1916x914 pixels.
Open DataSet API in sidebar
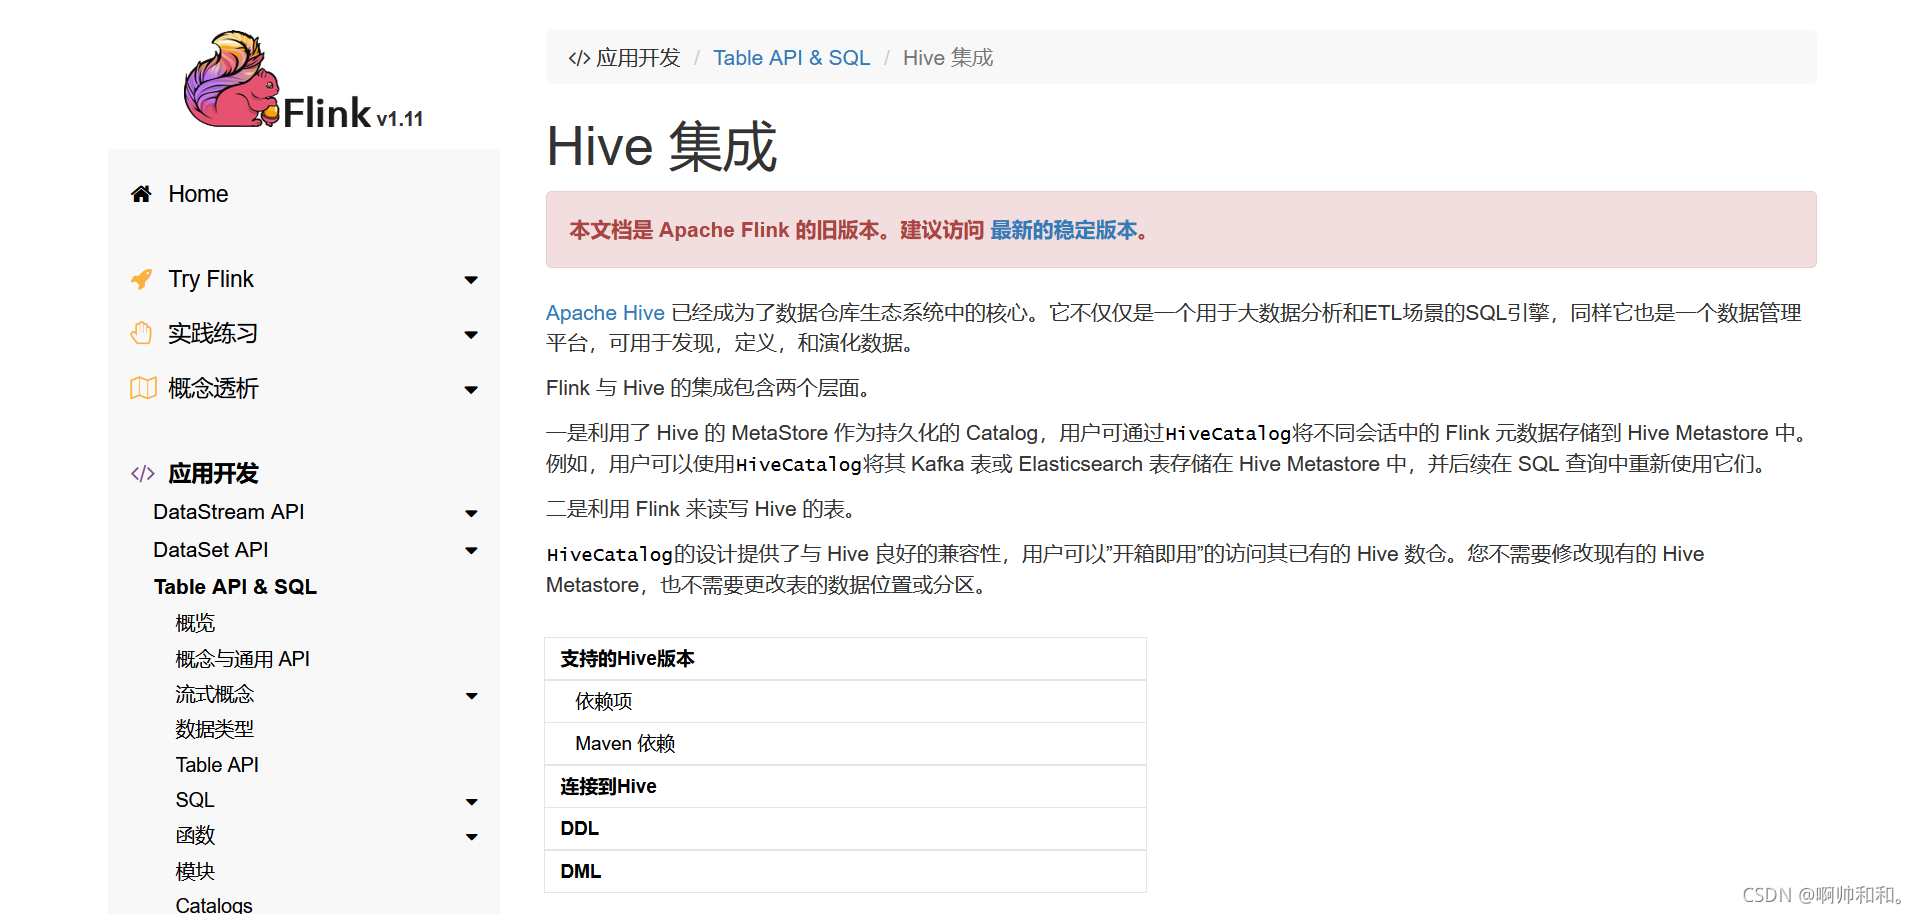211,550
